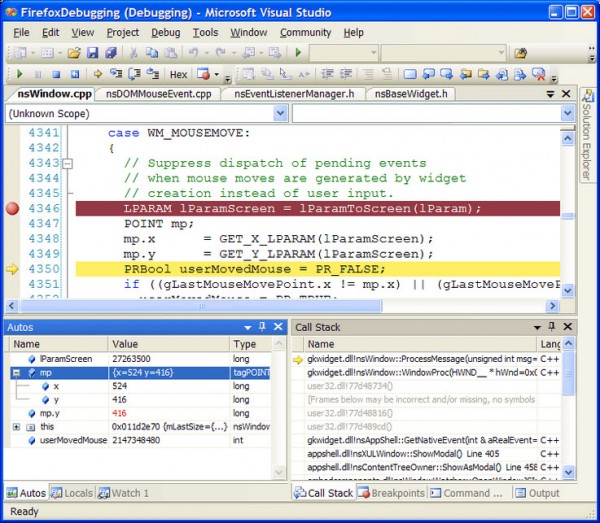Open the Tools menu

(x=205, y=33)
